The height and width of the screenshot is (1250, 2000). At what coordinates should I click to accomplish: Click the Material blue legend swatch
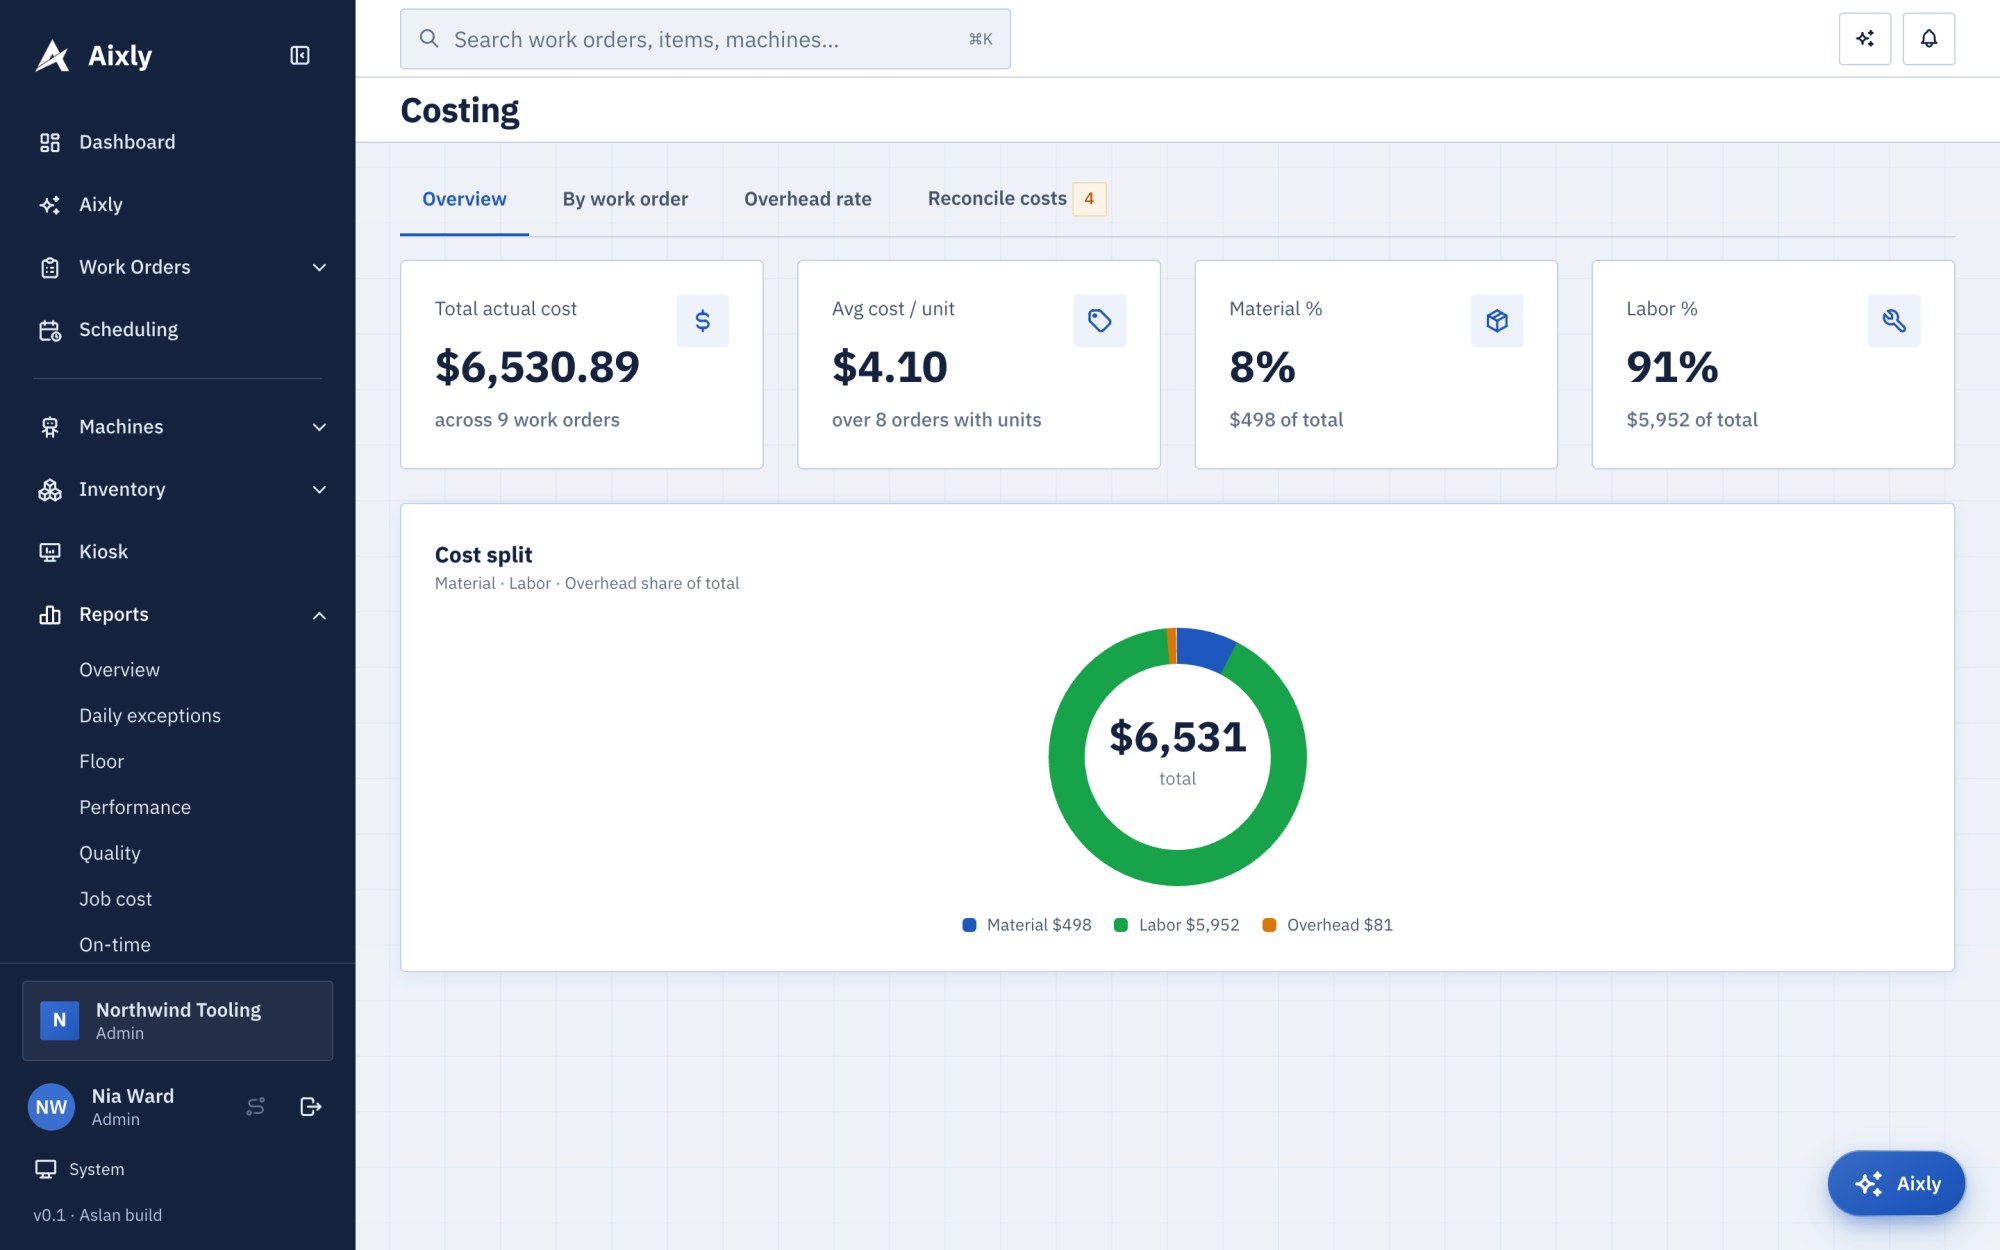(x=969, y=925)
